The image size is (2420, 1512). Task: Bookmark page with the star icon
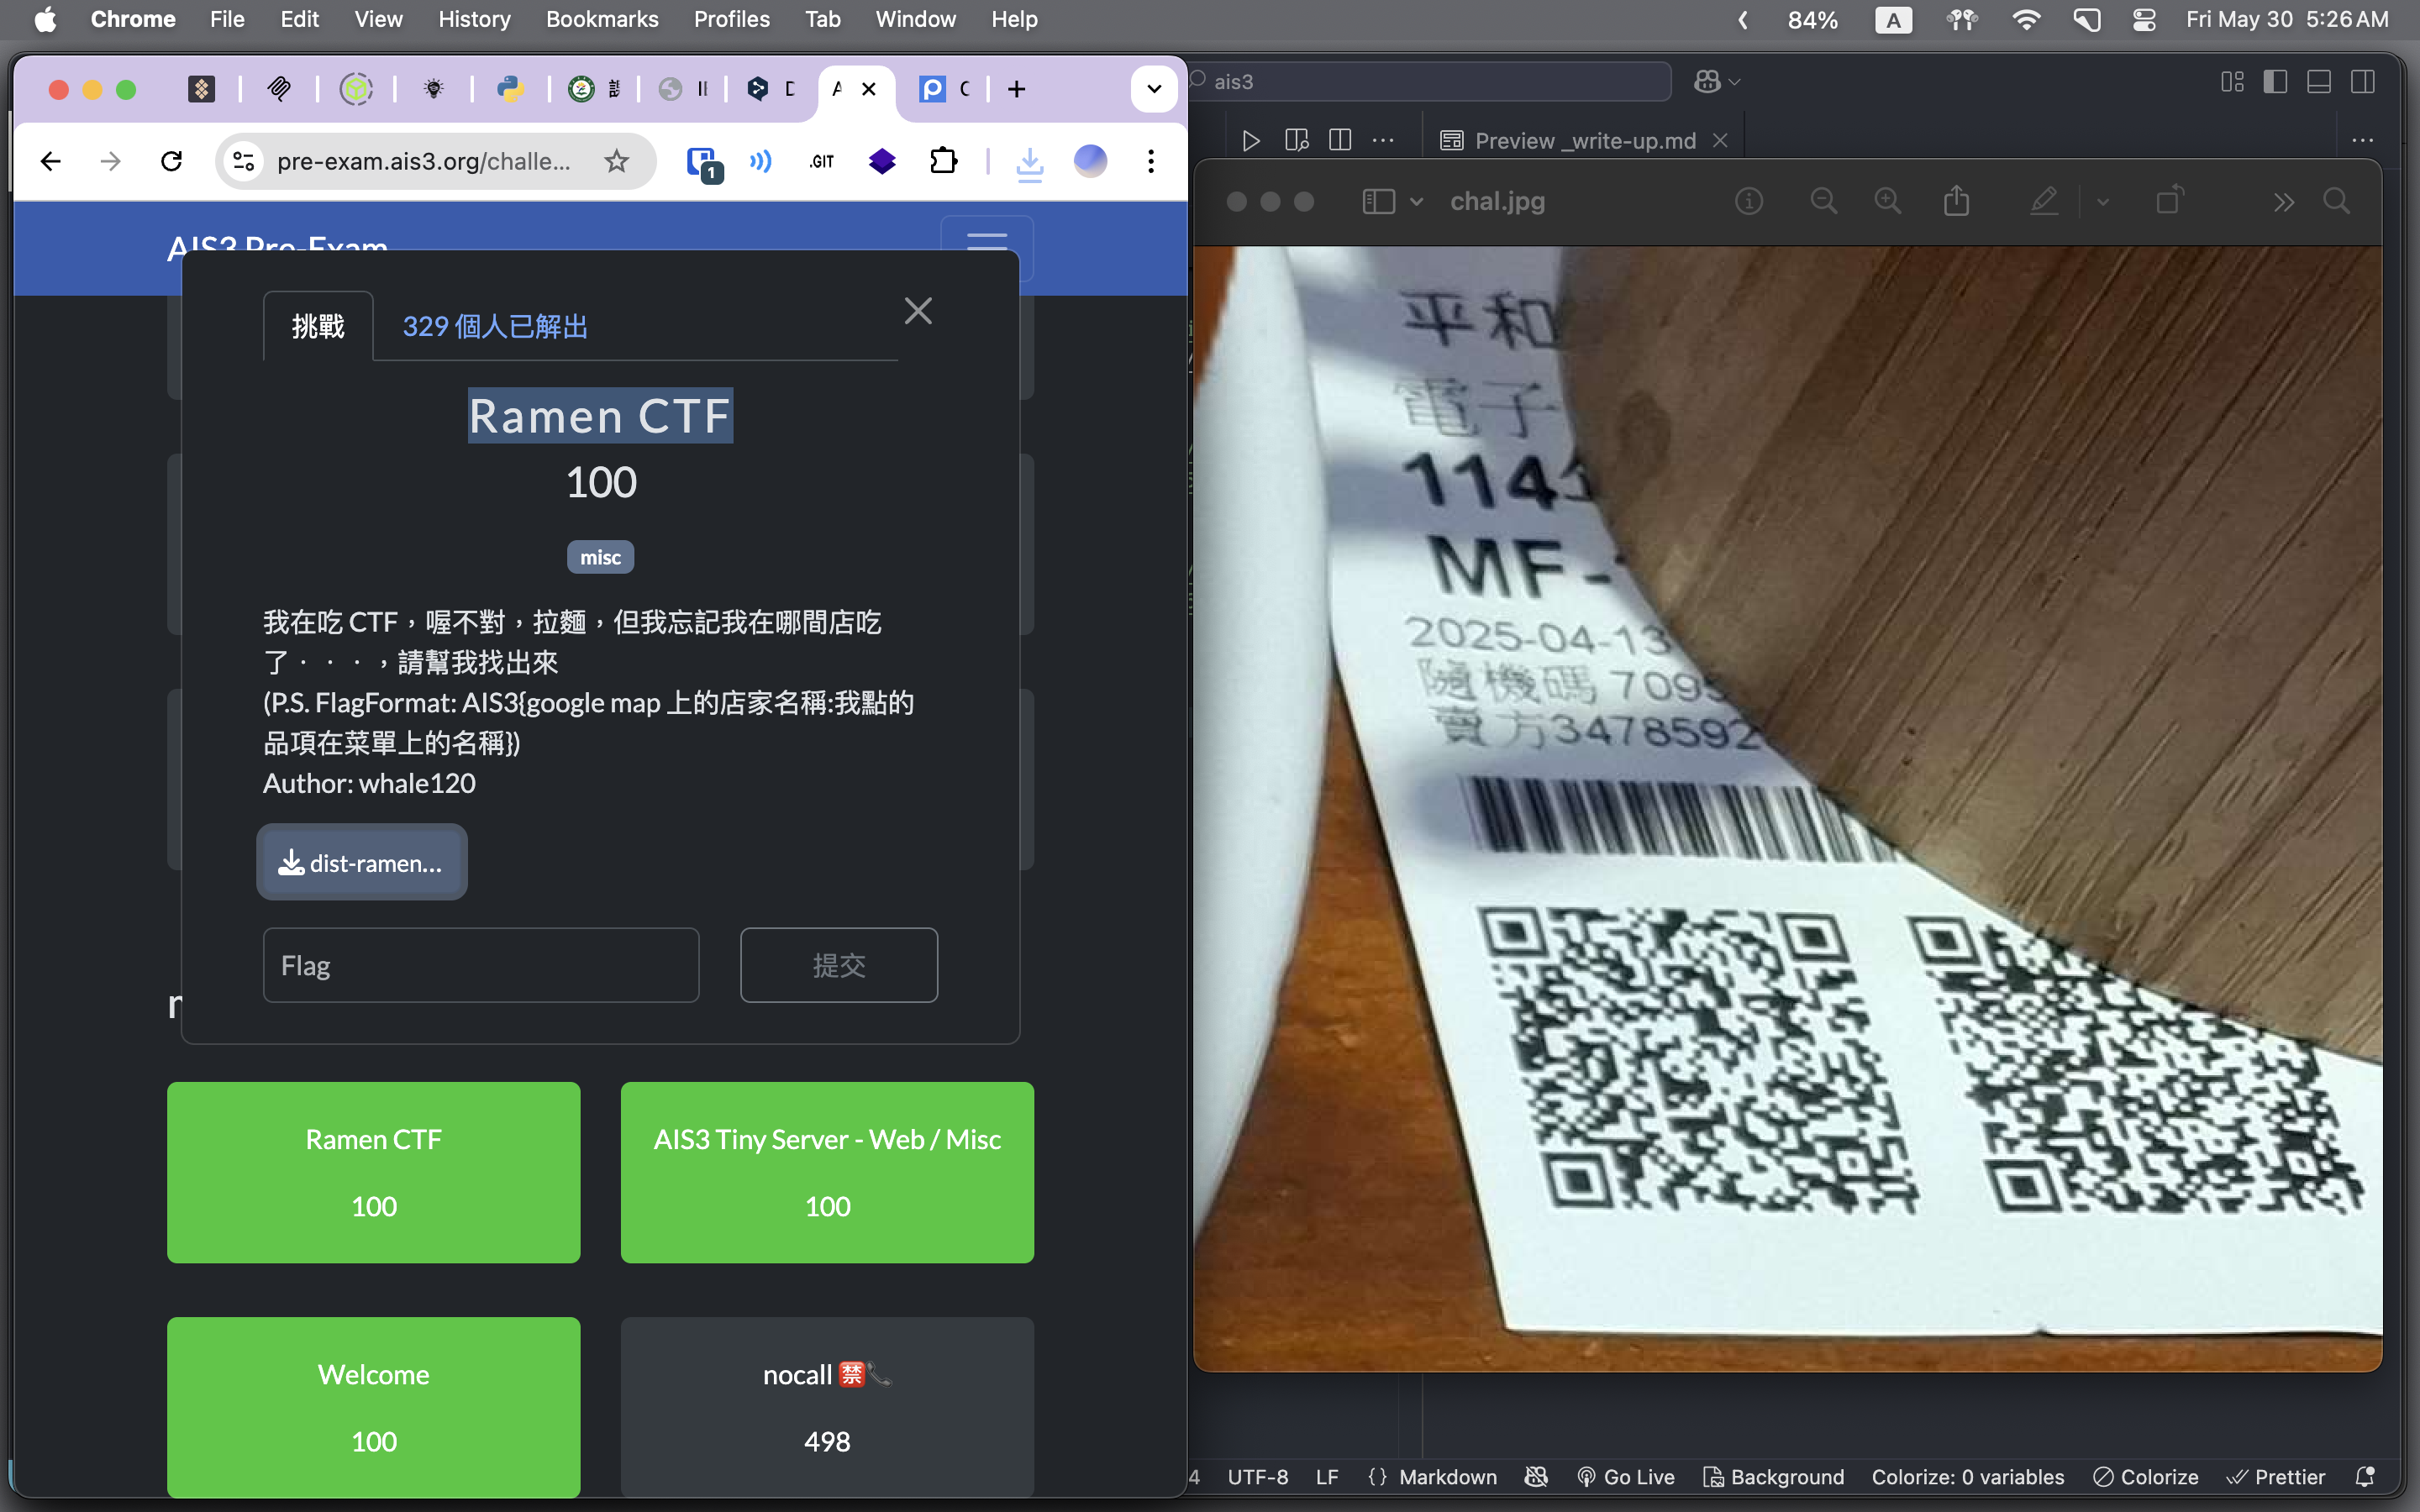pos(617,161)
